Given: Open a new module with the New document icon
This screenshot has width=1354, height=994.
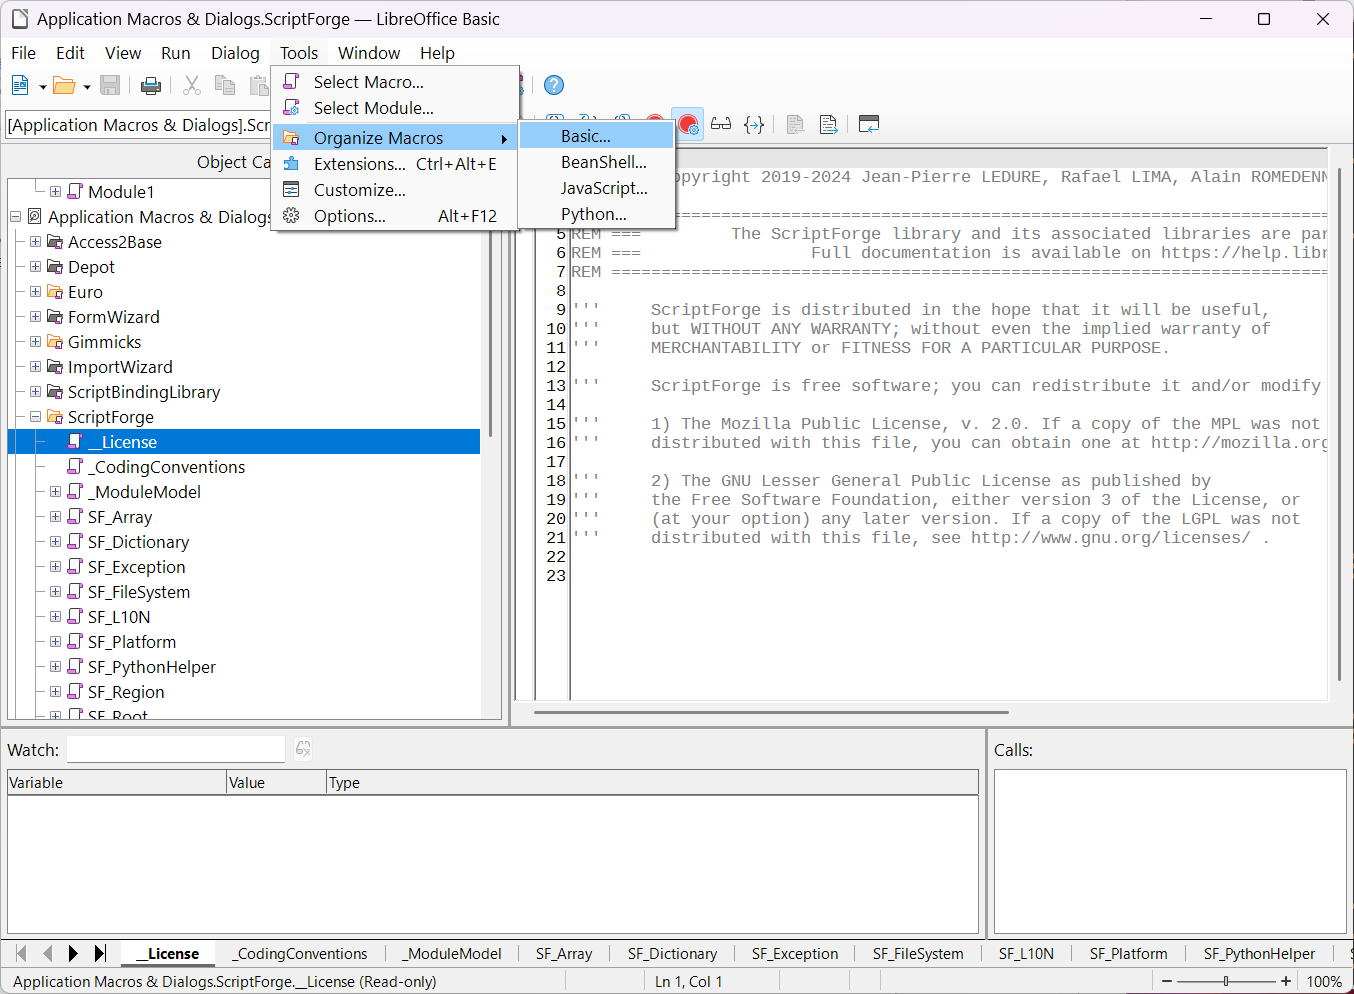Looking at the screenshot, I should pos(17,86).
